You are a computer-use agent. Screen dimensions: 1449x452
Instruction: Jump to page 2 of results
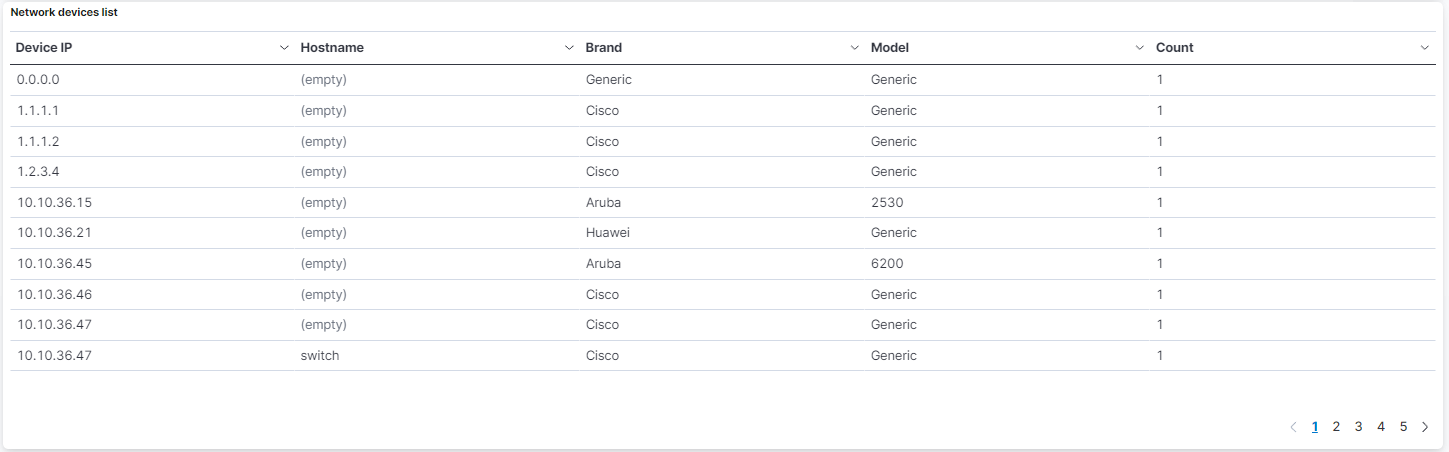pyautogui.click(x=1336, y=427)
